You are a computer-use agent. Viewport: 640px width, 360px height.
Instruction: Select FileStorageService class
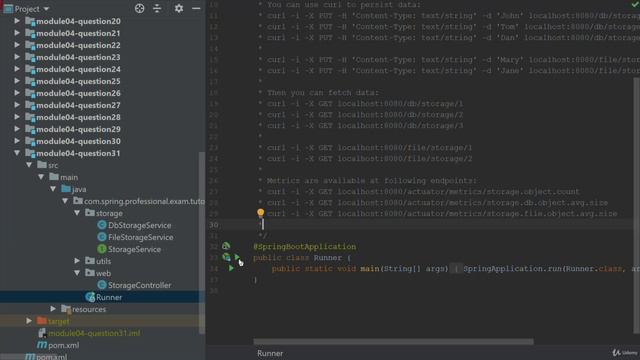[x=140, y=237]
